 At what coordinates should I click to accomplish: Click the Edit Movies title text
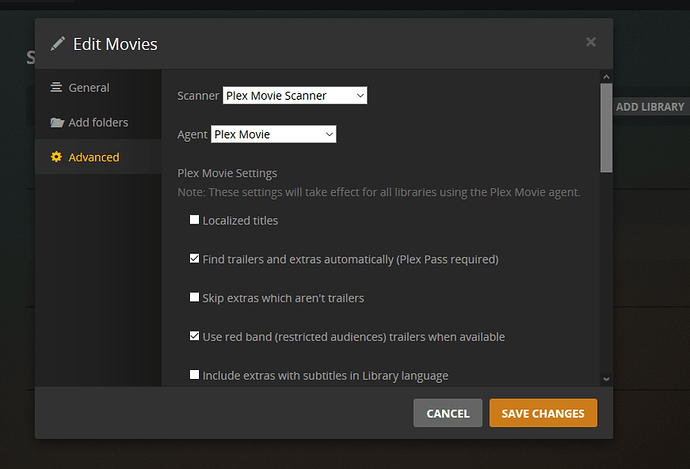coord(115,44)
